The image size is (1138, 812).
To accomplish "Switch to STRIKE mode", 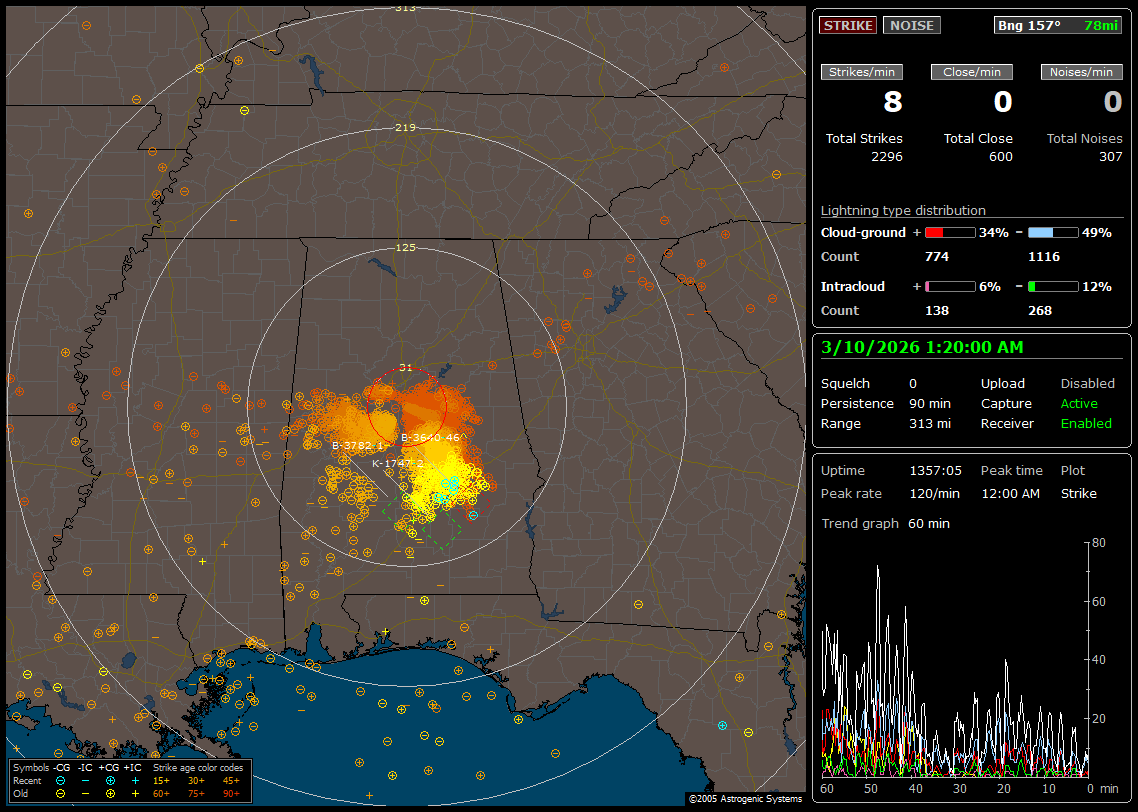I will [x=848, y=25].
